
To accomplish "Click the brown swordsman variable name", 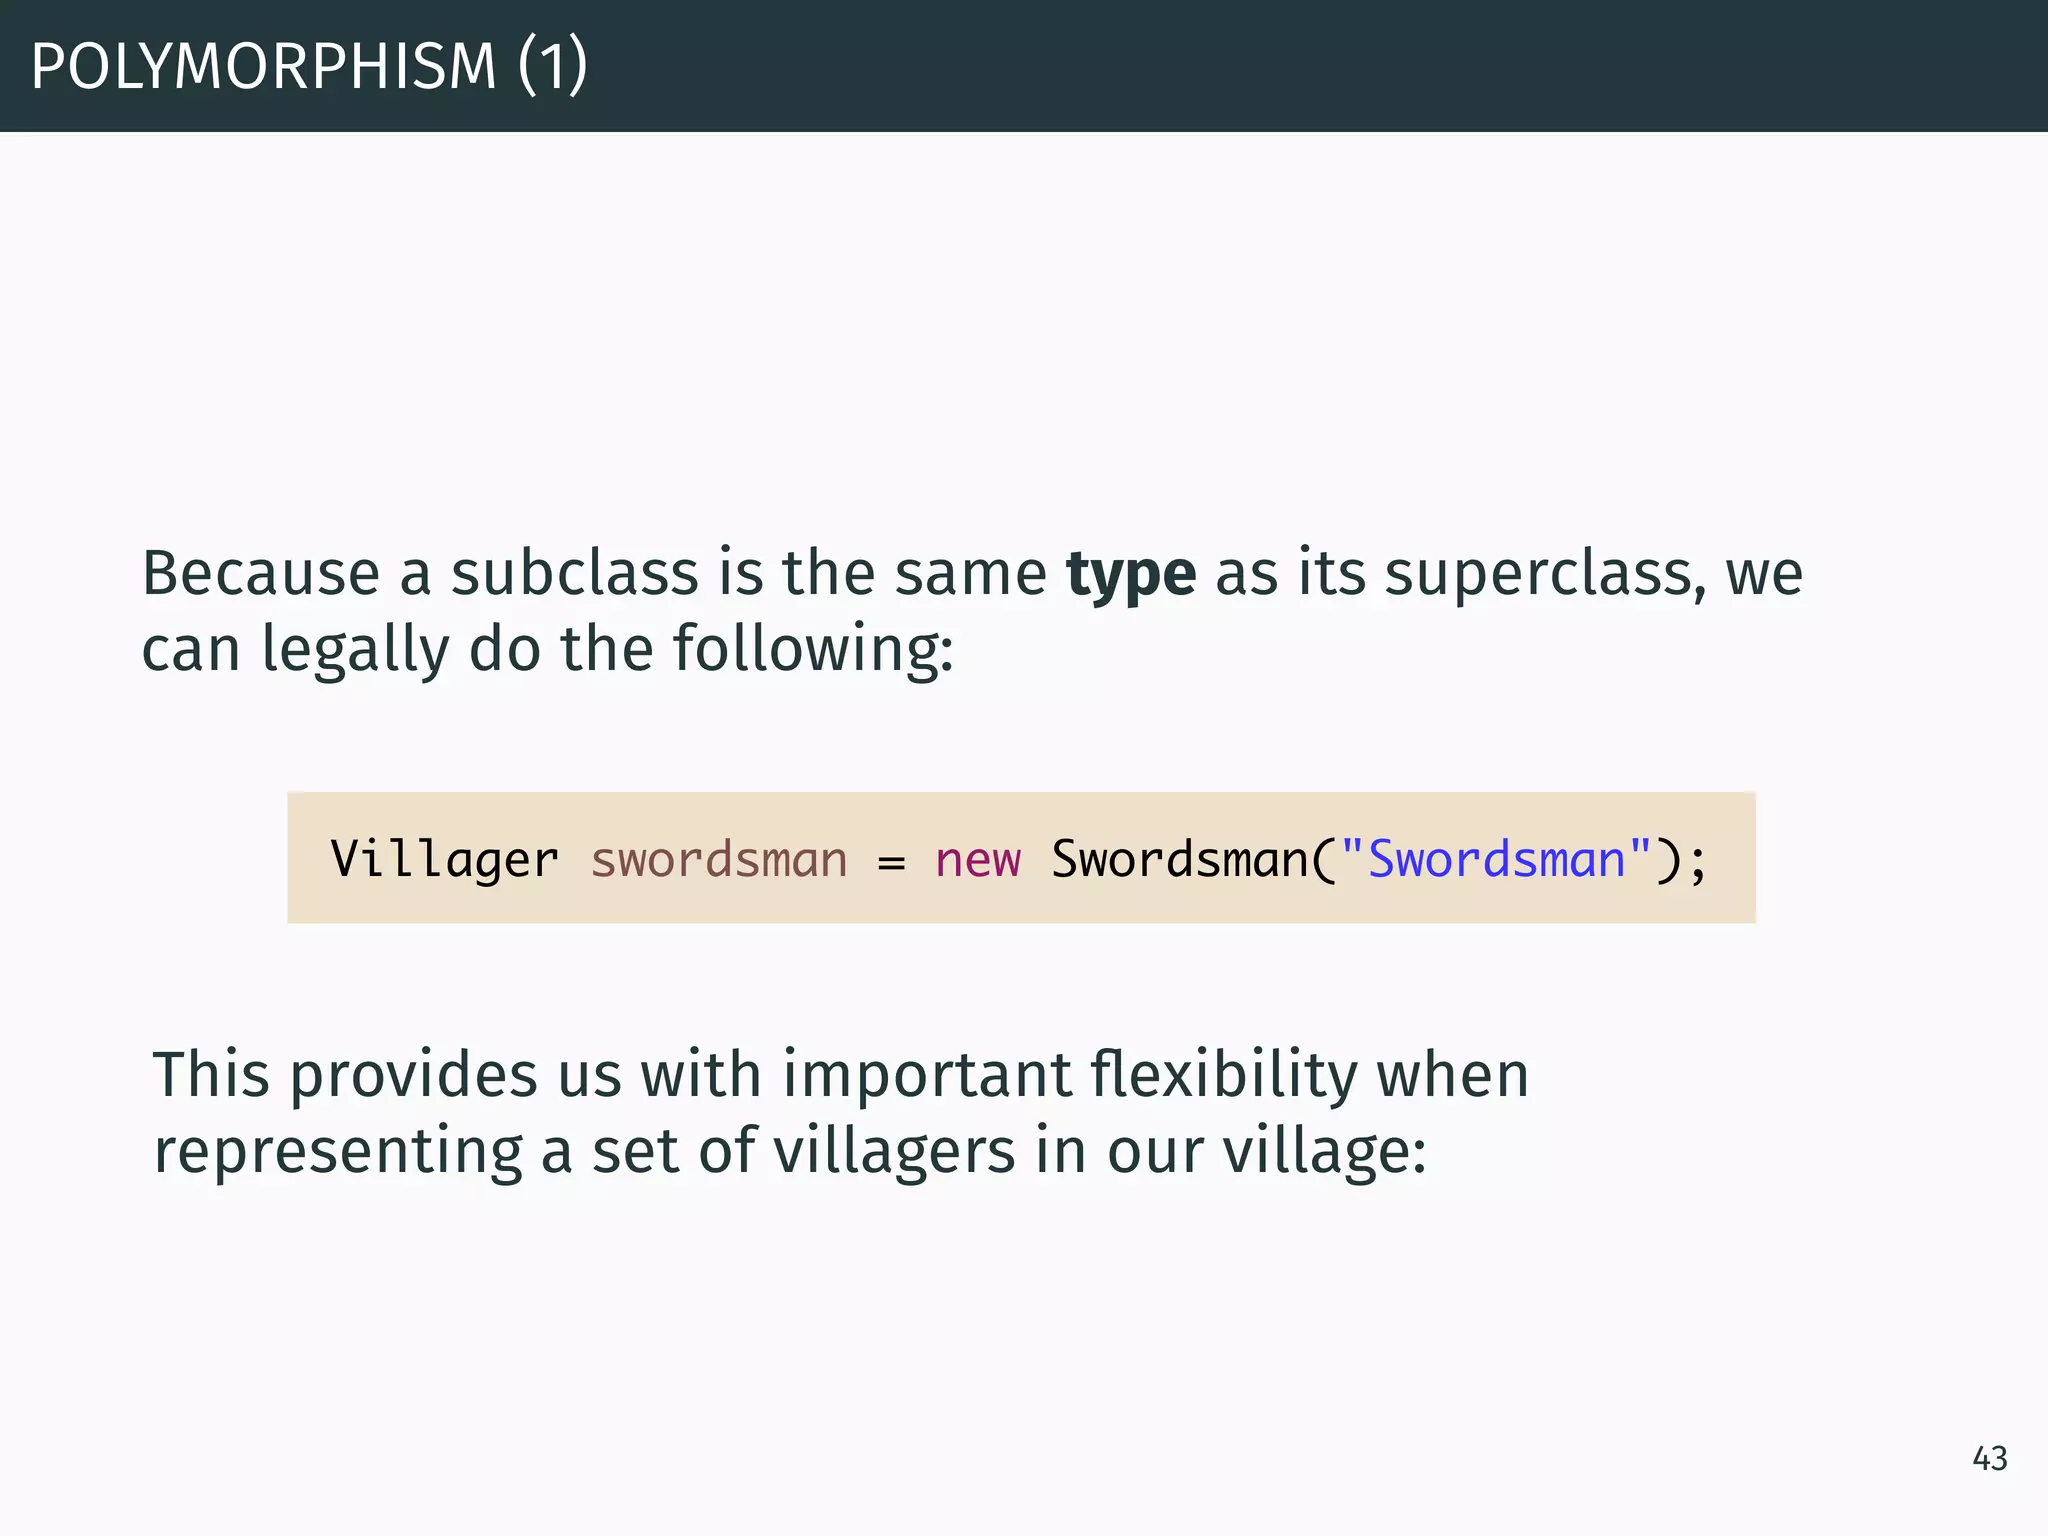I will [x=719, y=860].
